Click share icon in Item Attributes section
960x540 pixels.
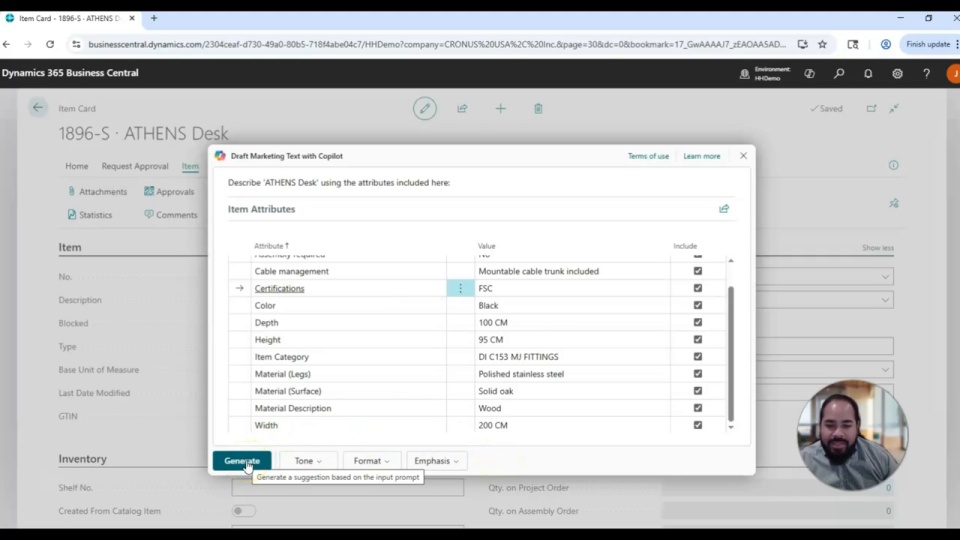pos(724,209)
